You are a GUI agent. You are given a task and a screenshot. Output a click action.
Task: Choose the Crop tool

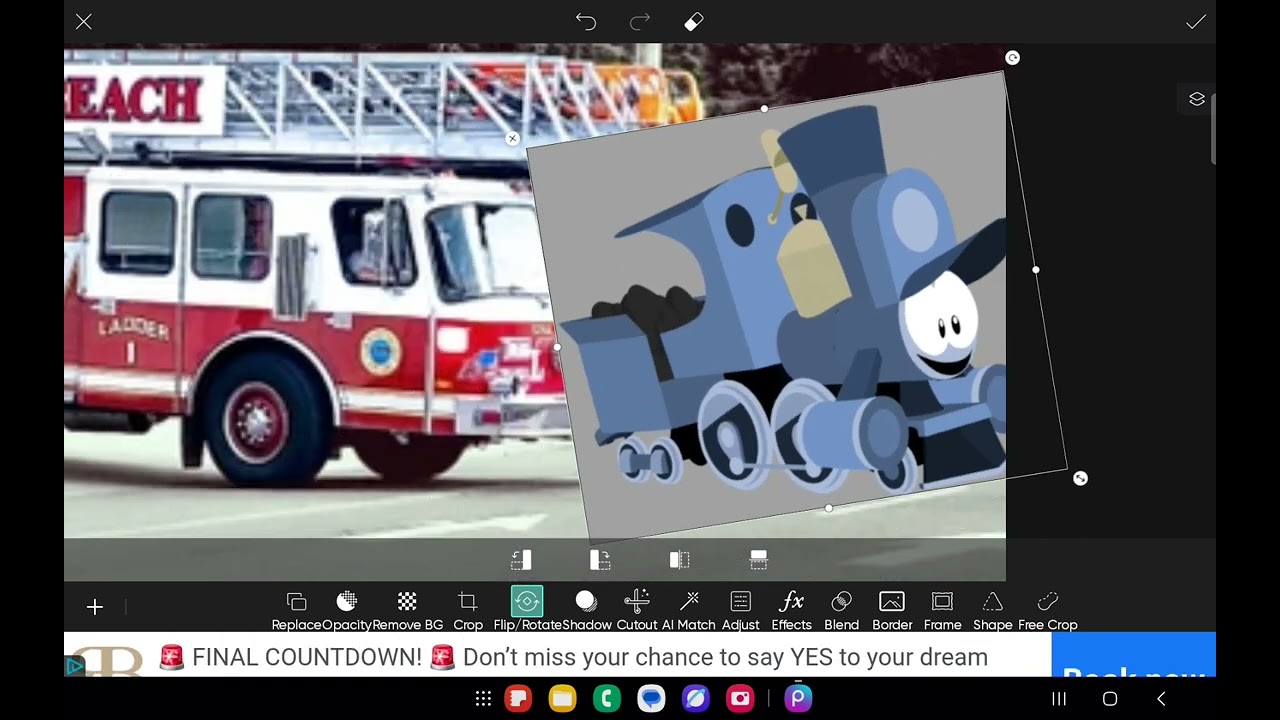coord(468,610)
